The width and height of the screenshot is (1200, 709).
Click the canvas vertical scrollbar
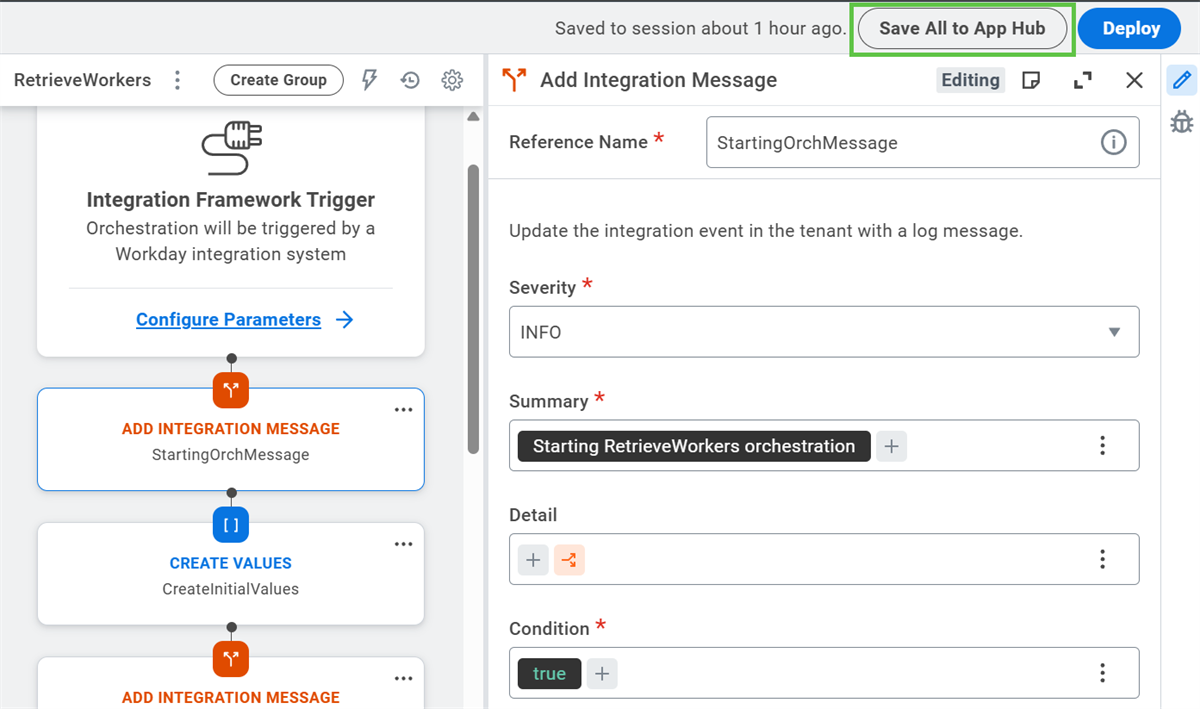click(x=473, y=308)
